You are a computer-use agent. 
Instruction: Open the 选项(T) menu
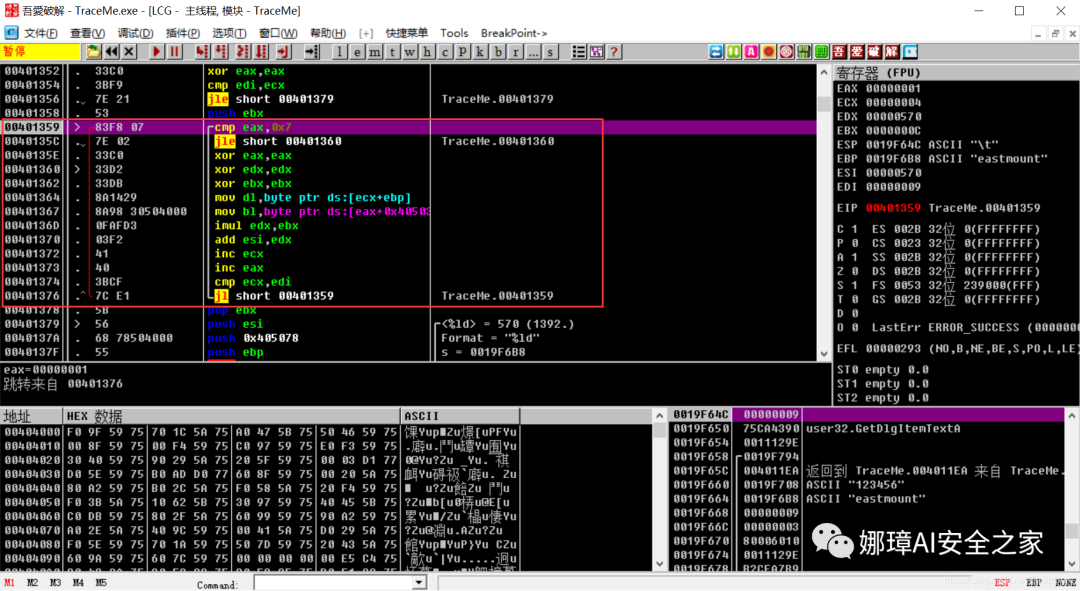229,33
